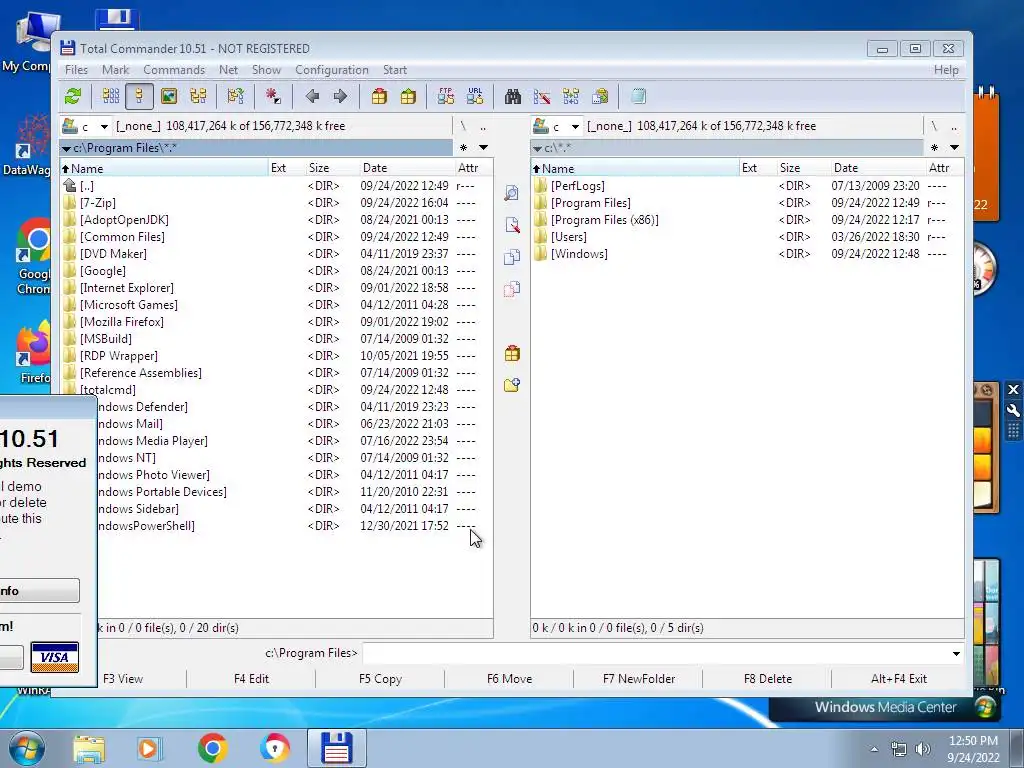The height and width of the screenshot is (768, 1024).
Task: Open Windows Explorer from taskbar
Action: tap(89, 748)
